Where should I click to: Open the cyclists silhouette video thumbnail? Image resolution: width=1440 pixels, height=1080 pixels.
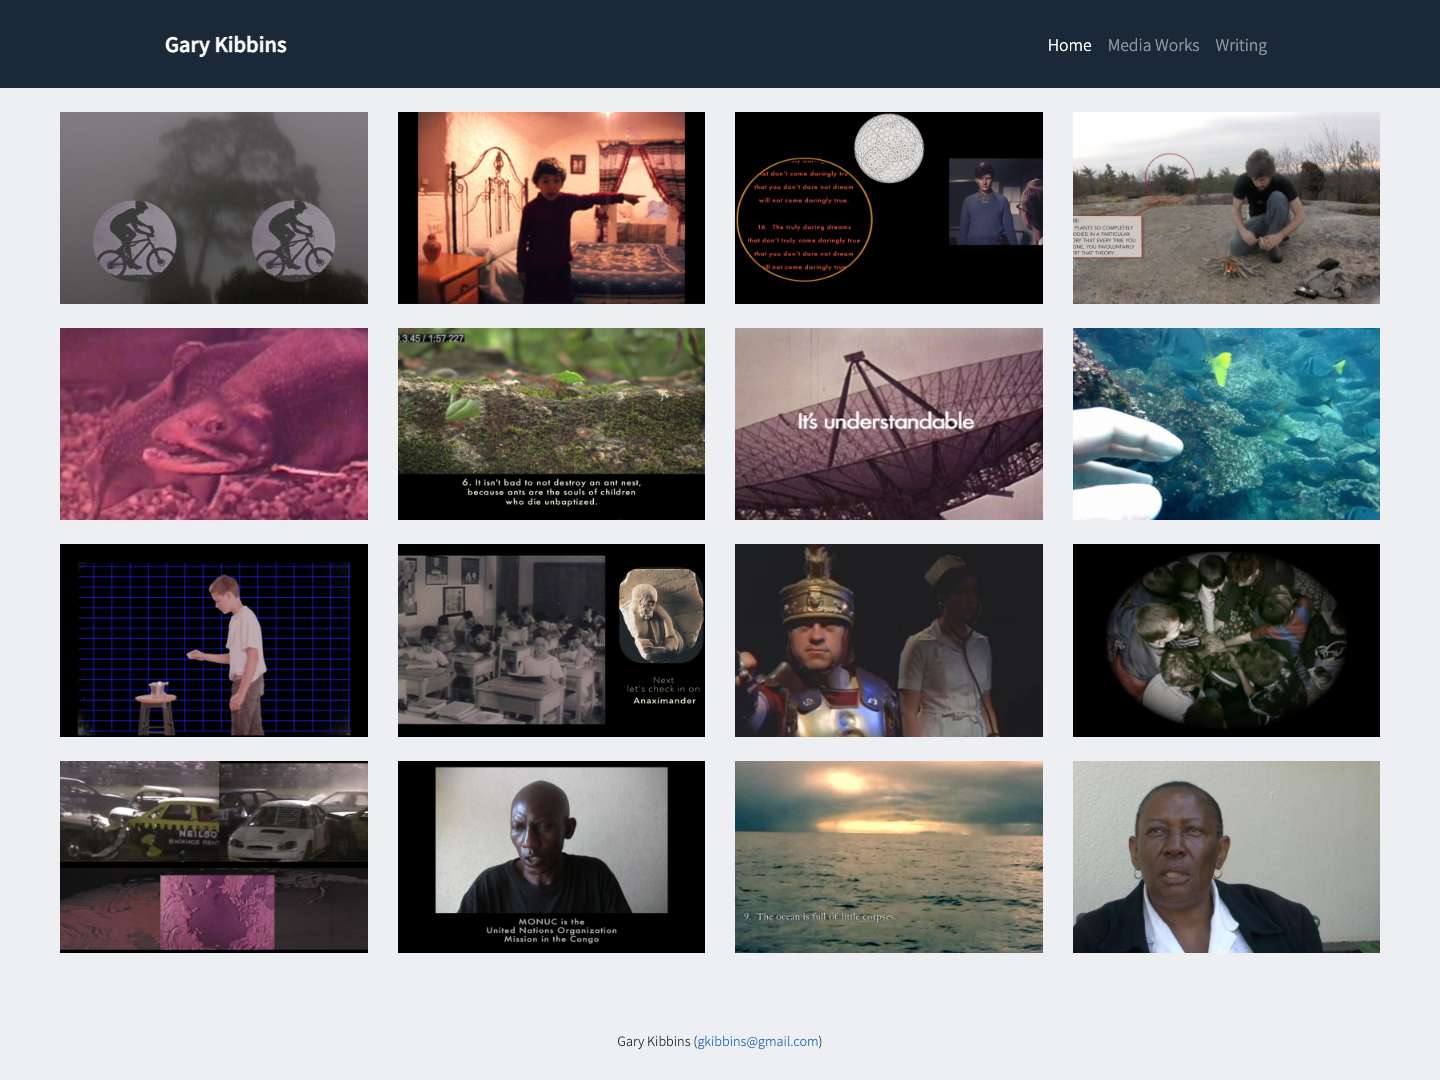pos(213,207)
